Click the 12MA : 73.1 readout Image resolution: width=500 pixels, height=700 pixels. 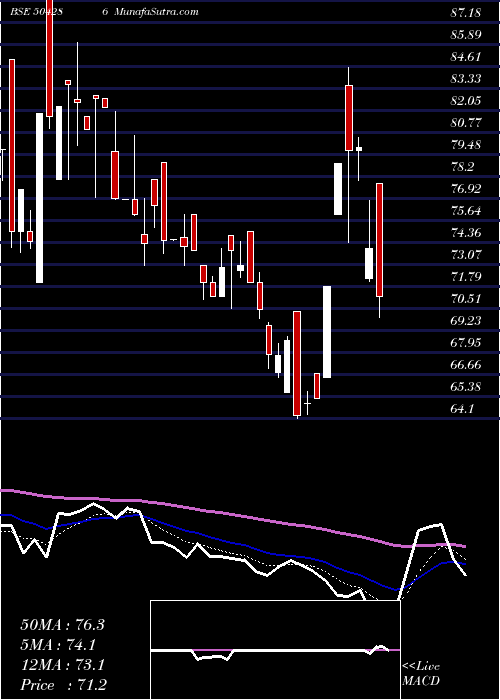point(62,665)
